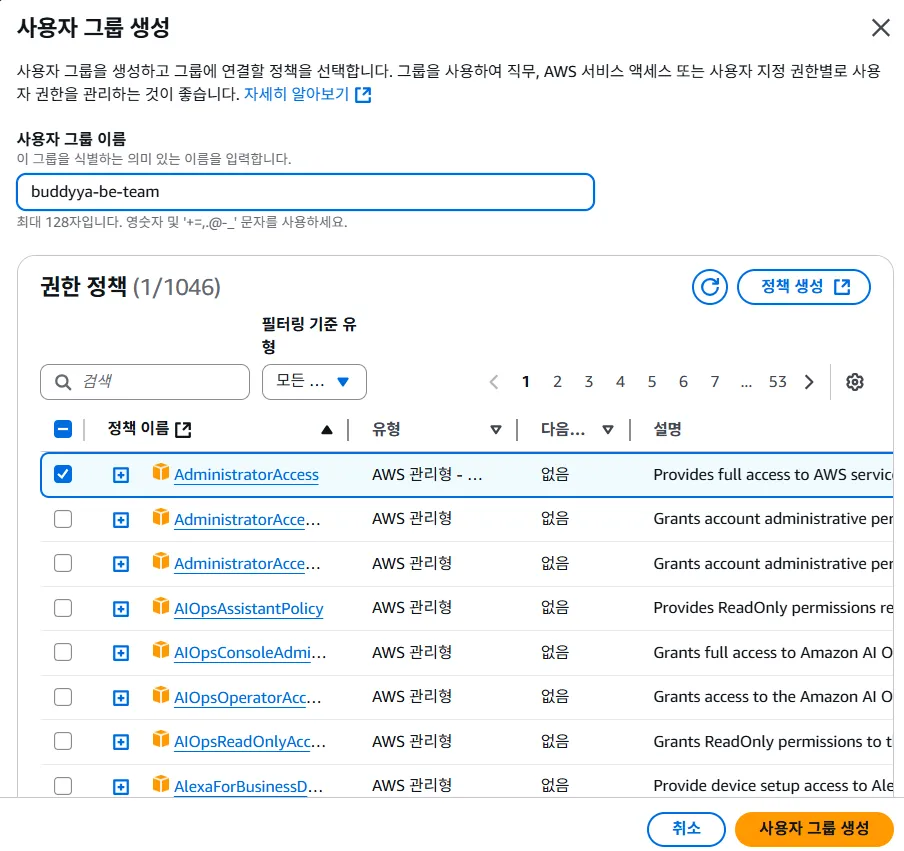The height and width of the screenshot is (851, 904).
Task: Sort the 유형 column
Action: (495, 430)
